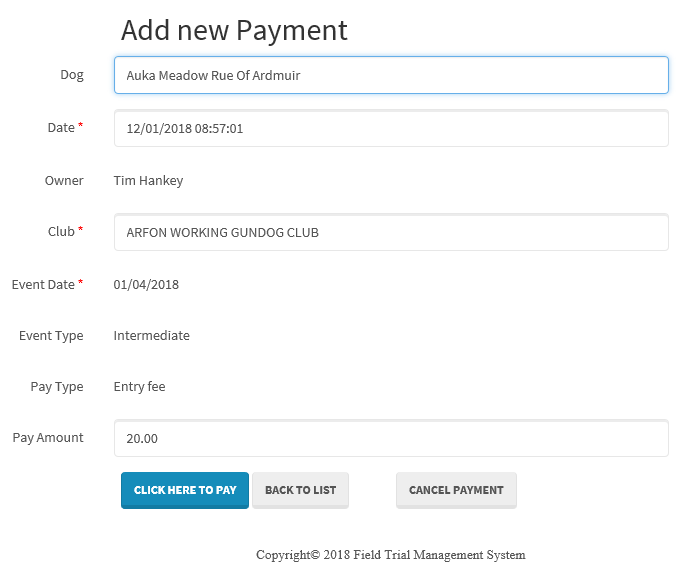
Task: Click the copyright footer text
Action: (x=391, y=555)
